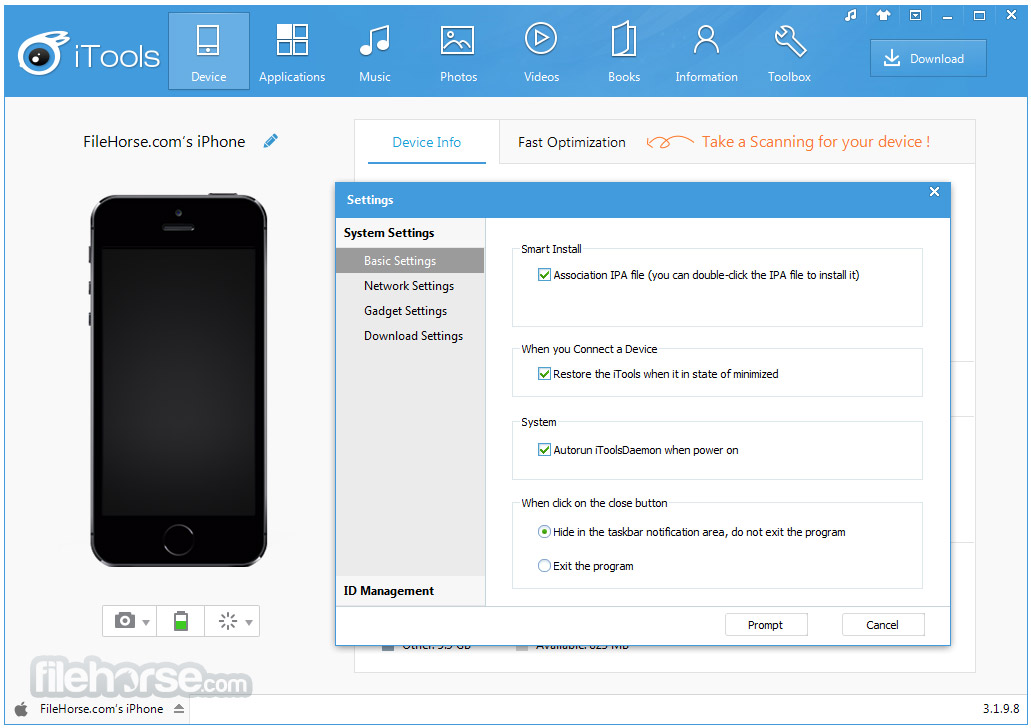The width and height of the screenshot is (1031, 728).
Task: Take a device screenshot with camera icon
Action: pyautogui.click(x=125, y=621)
